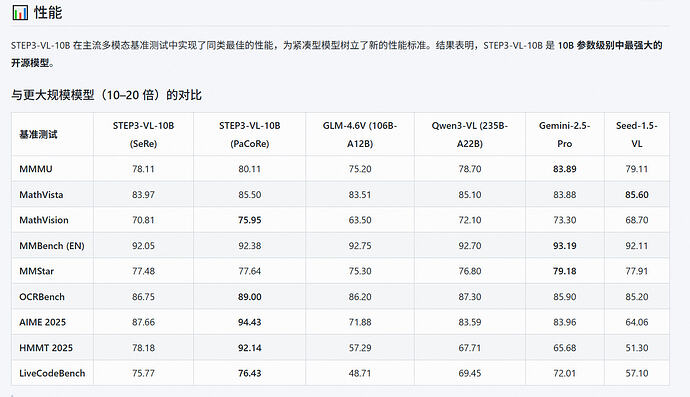Click the STEP3-VL-10B (PaCoRe) column header
This screenshot has height=397, width=690.
click(x=250, y=134)
